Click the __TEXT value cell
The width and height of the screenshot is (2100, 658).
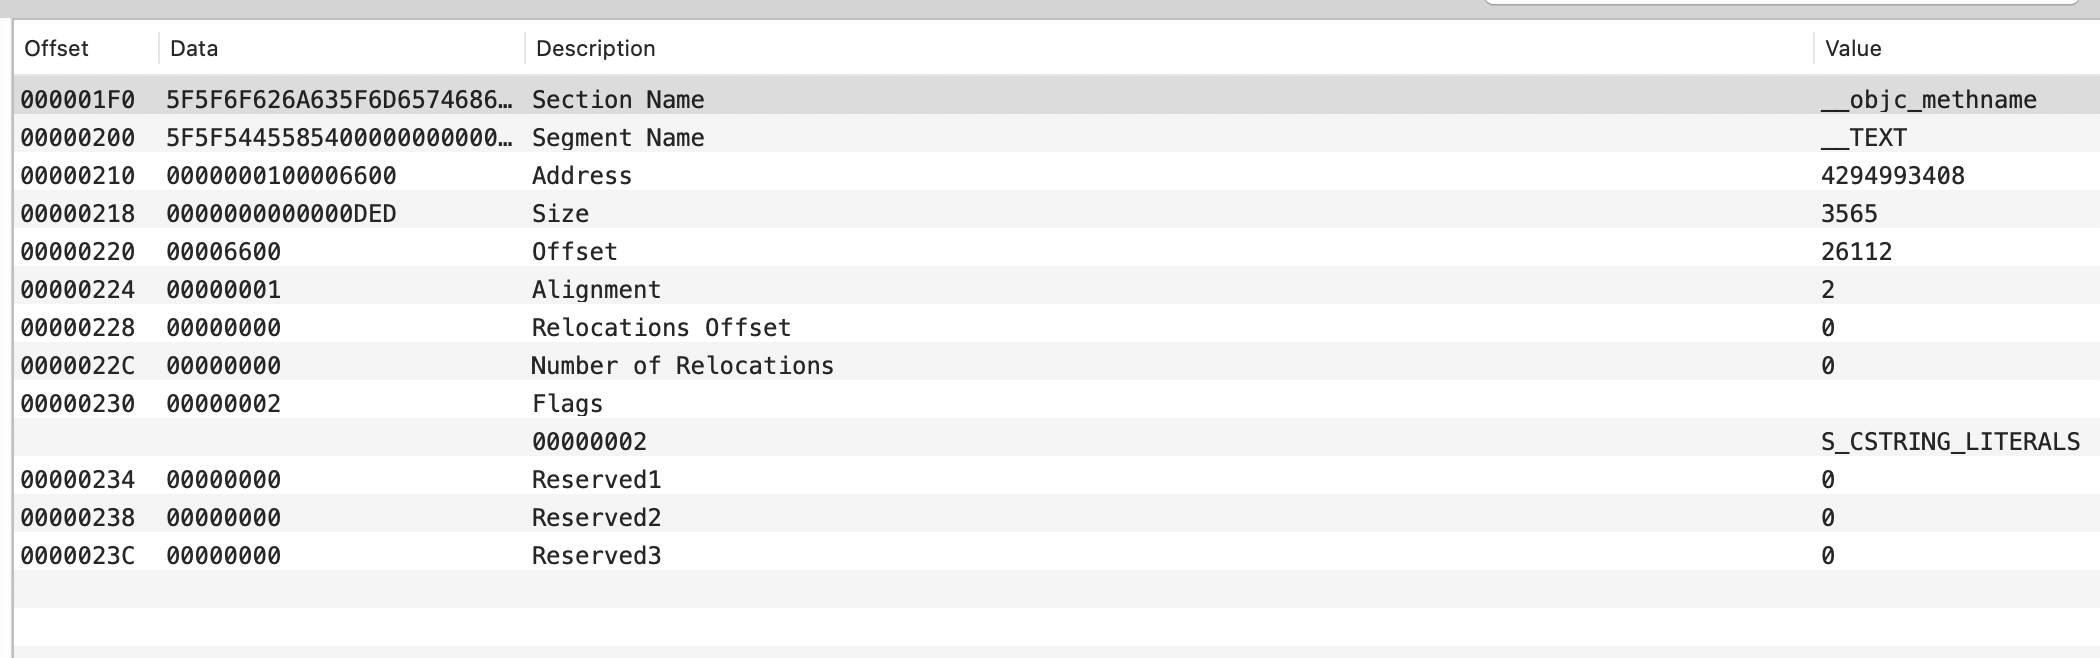(x=1864, y=137)
